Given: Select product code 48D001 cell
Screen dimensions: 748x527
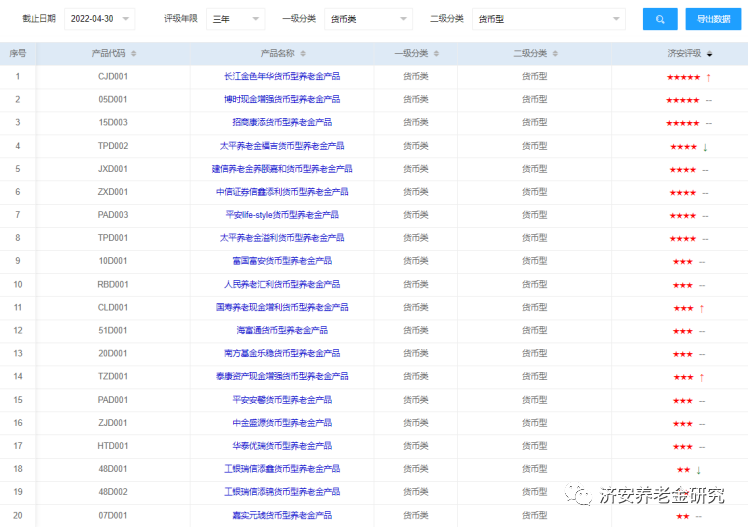Looking at the screenshot, I should [113, 469].
